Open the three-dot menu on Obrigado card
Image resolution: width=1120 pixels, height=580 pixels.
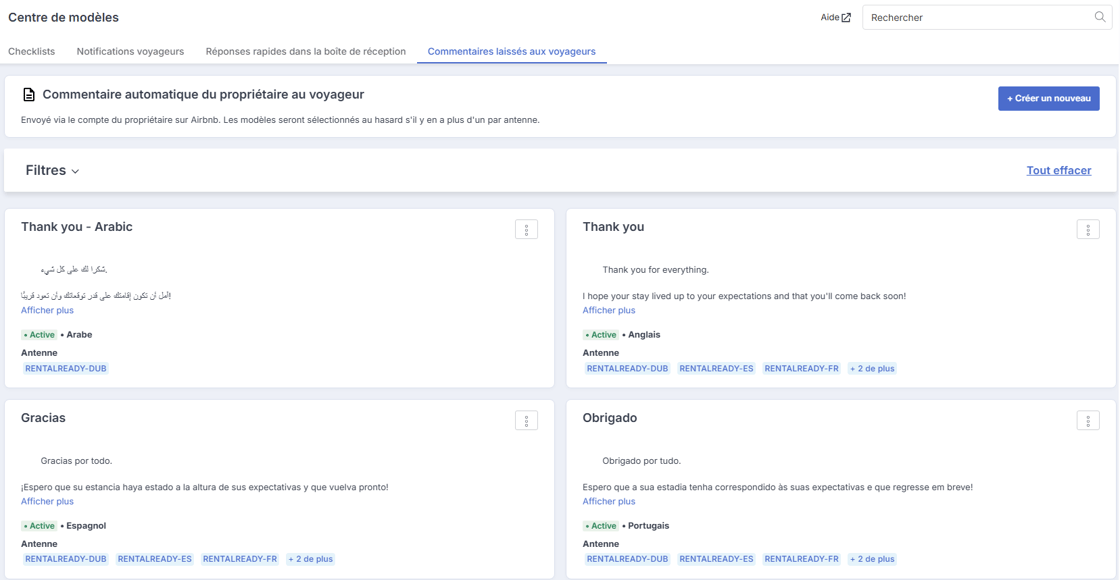(1088, 421)
